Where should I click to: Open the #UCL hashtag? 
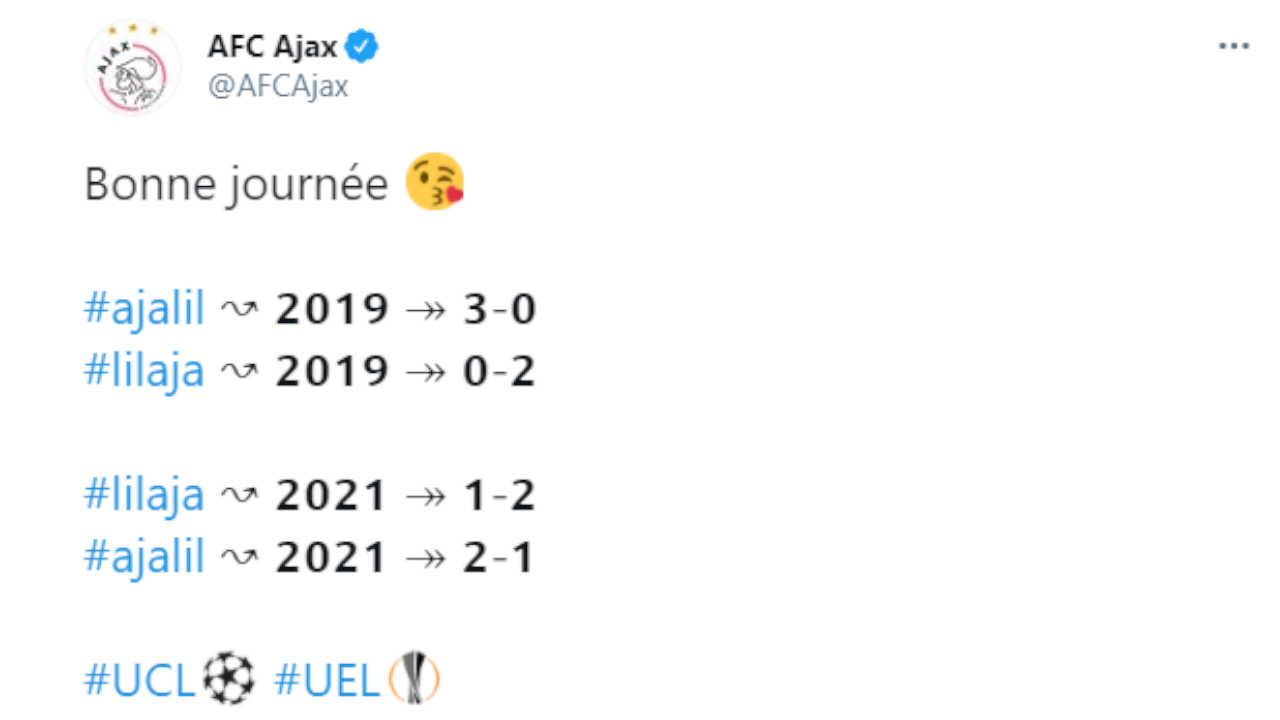[x=140, y=680]
